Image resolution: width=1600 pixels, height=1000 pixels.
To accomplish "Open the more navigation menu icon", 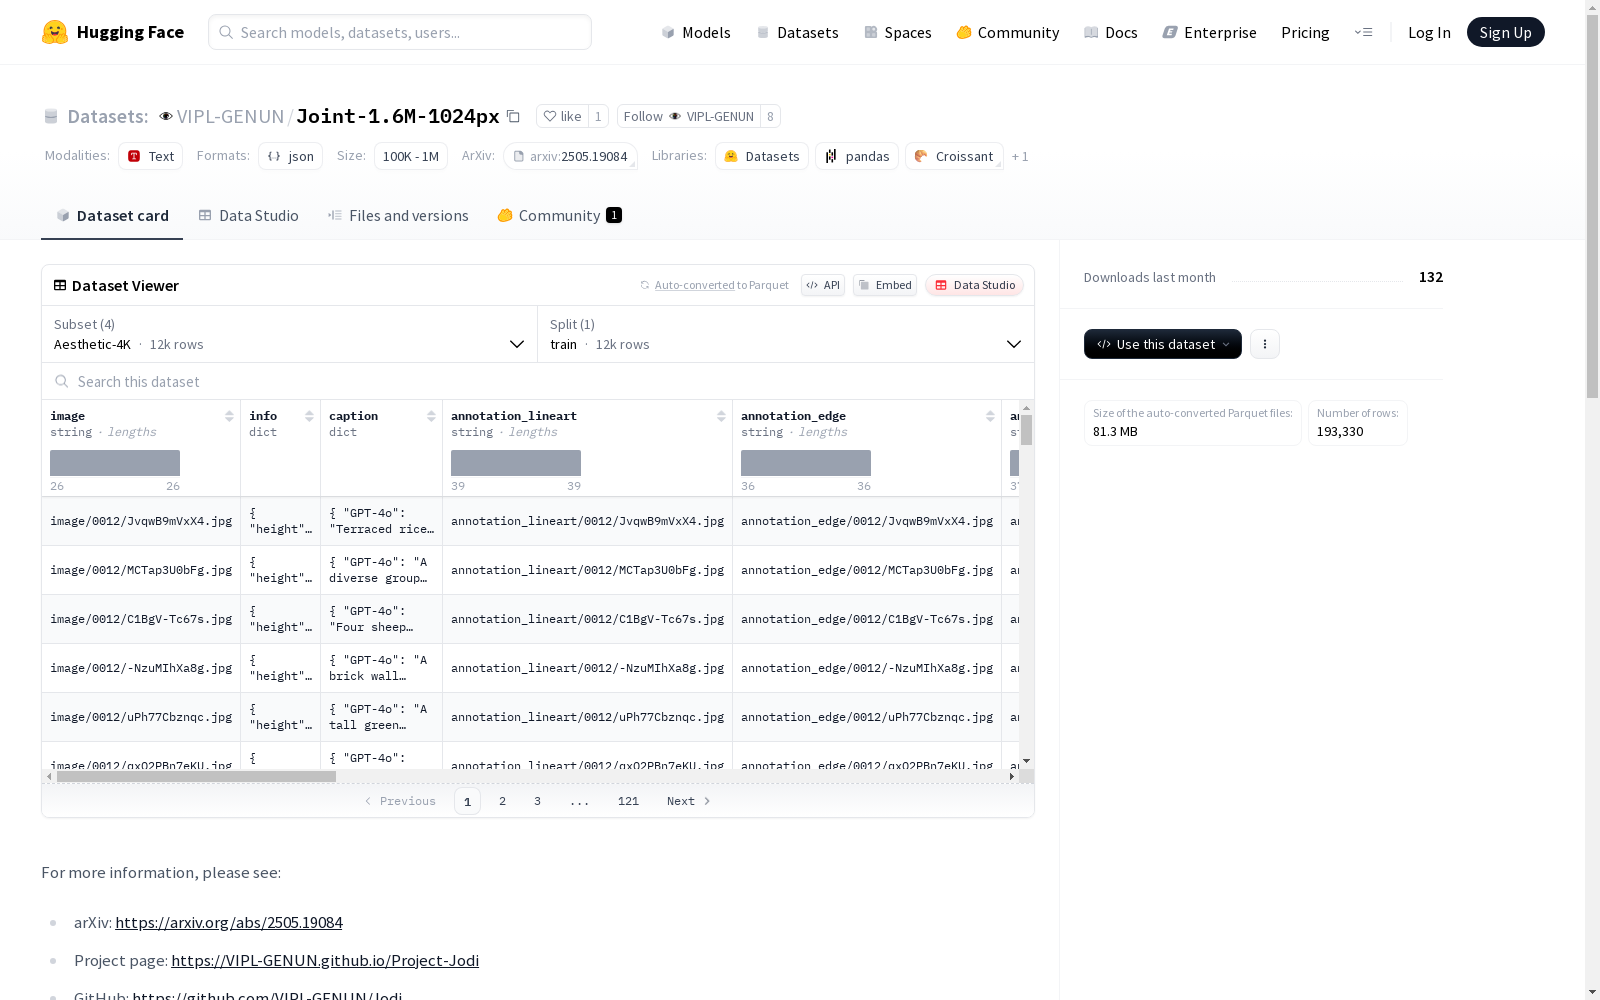I will point(1363,32).
